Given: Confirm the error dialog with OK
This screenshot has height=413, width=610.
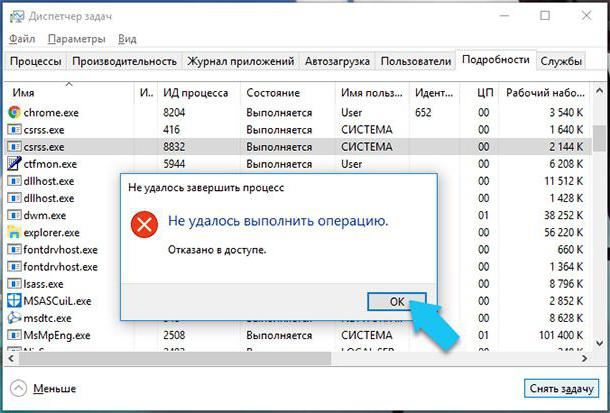Looking at the screenshot, I should pos(397,302).
